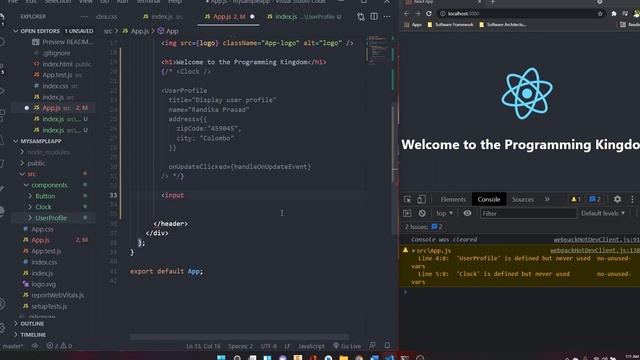
Task: Open Explorer panel more actions ellipsis
Action: click(x=84, y=17)
